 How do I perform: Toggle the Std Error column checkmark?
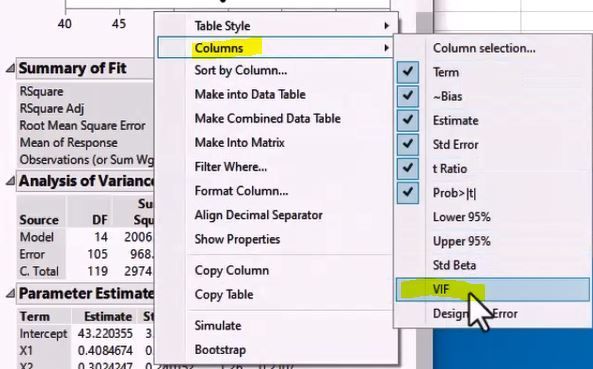(408, 145)
